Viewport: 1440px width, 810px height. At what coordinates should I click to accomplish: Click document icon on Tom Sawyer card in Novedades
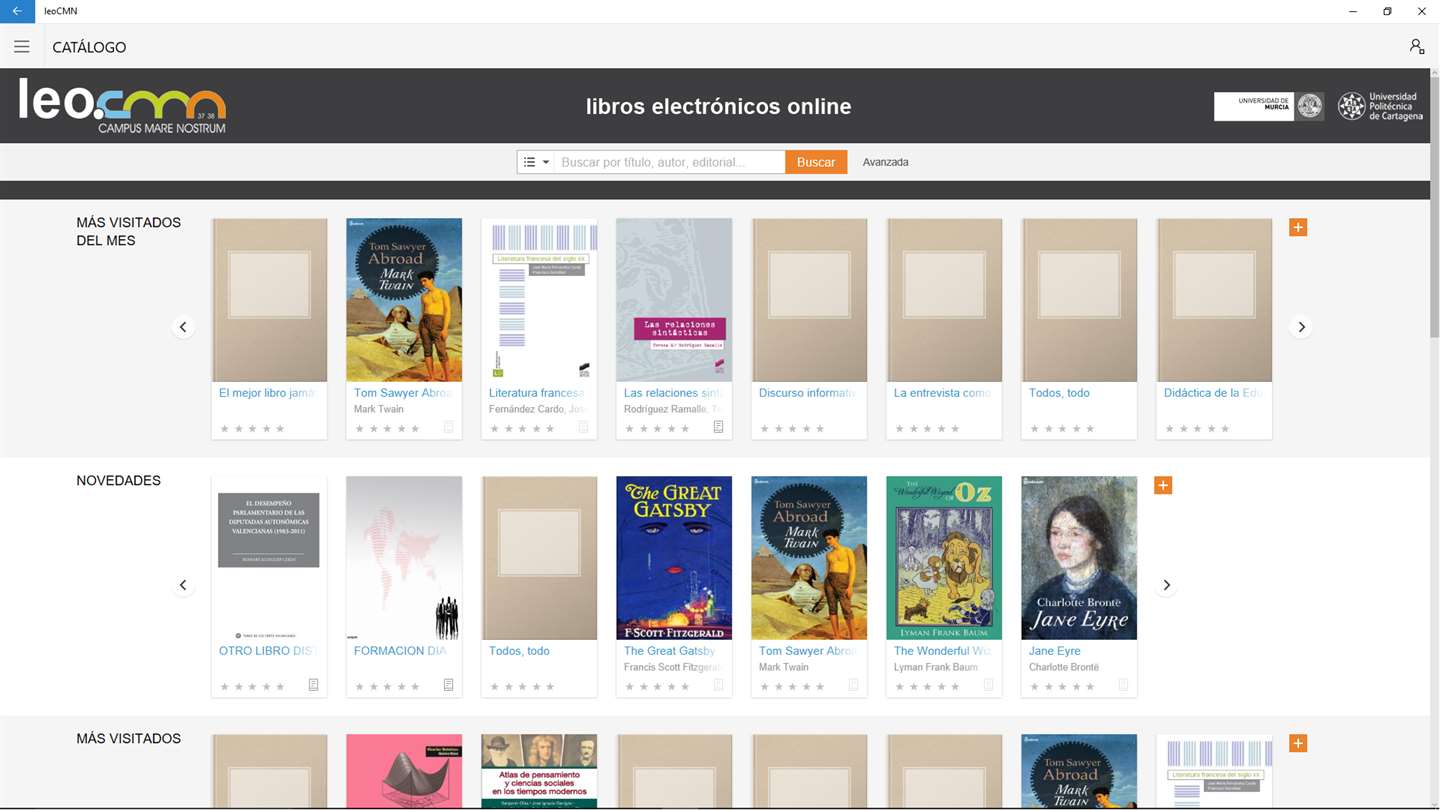click(x=853, y=685)
